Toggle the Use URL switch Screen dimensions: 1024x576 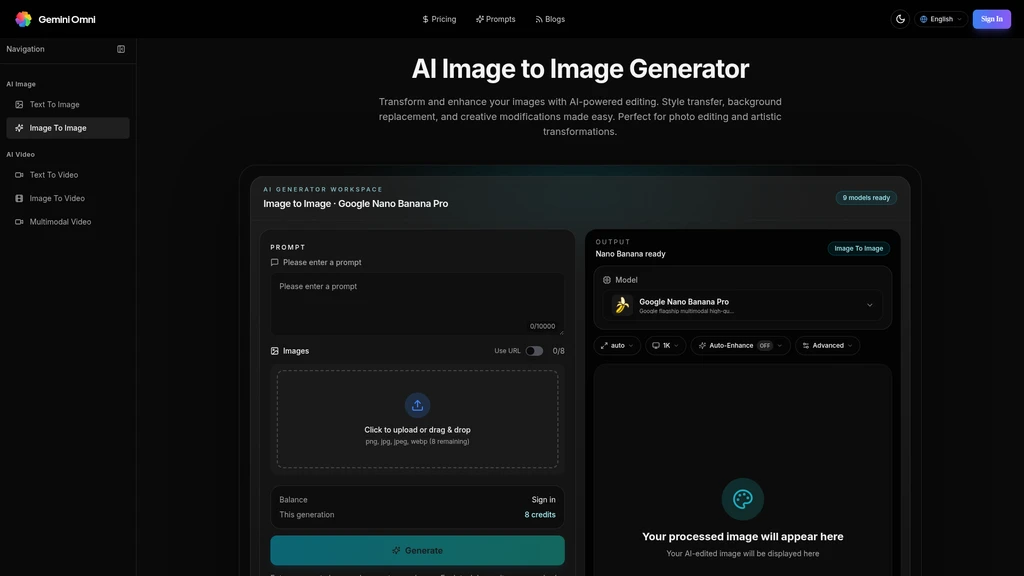[534, 351]
